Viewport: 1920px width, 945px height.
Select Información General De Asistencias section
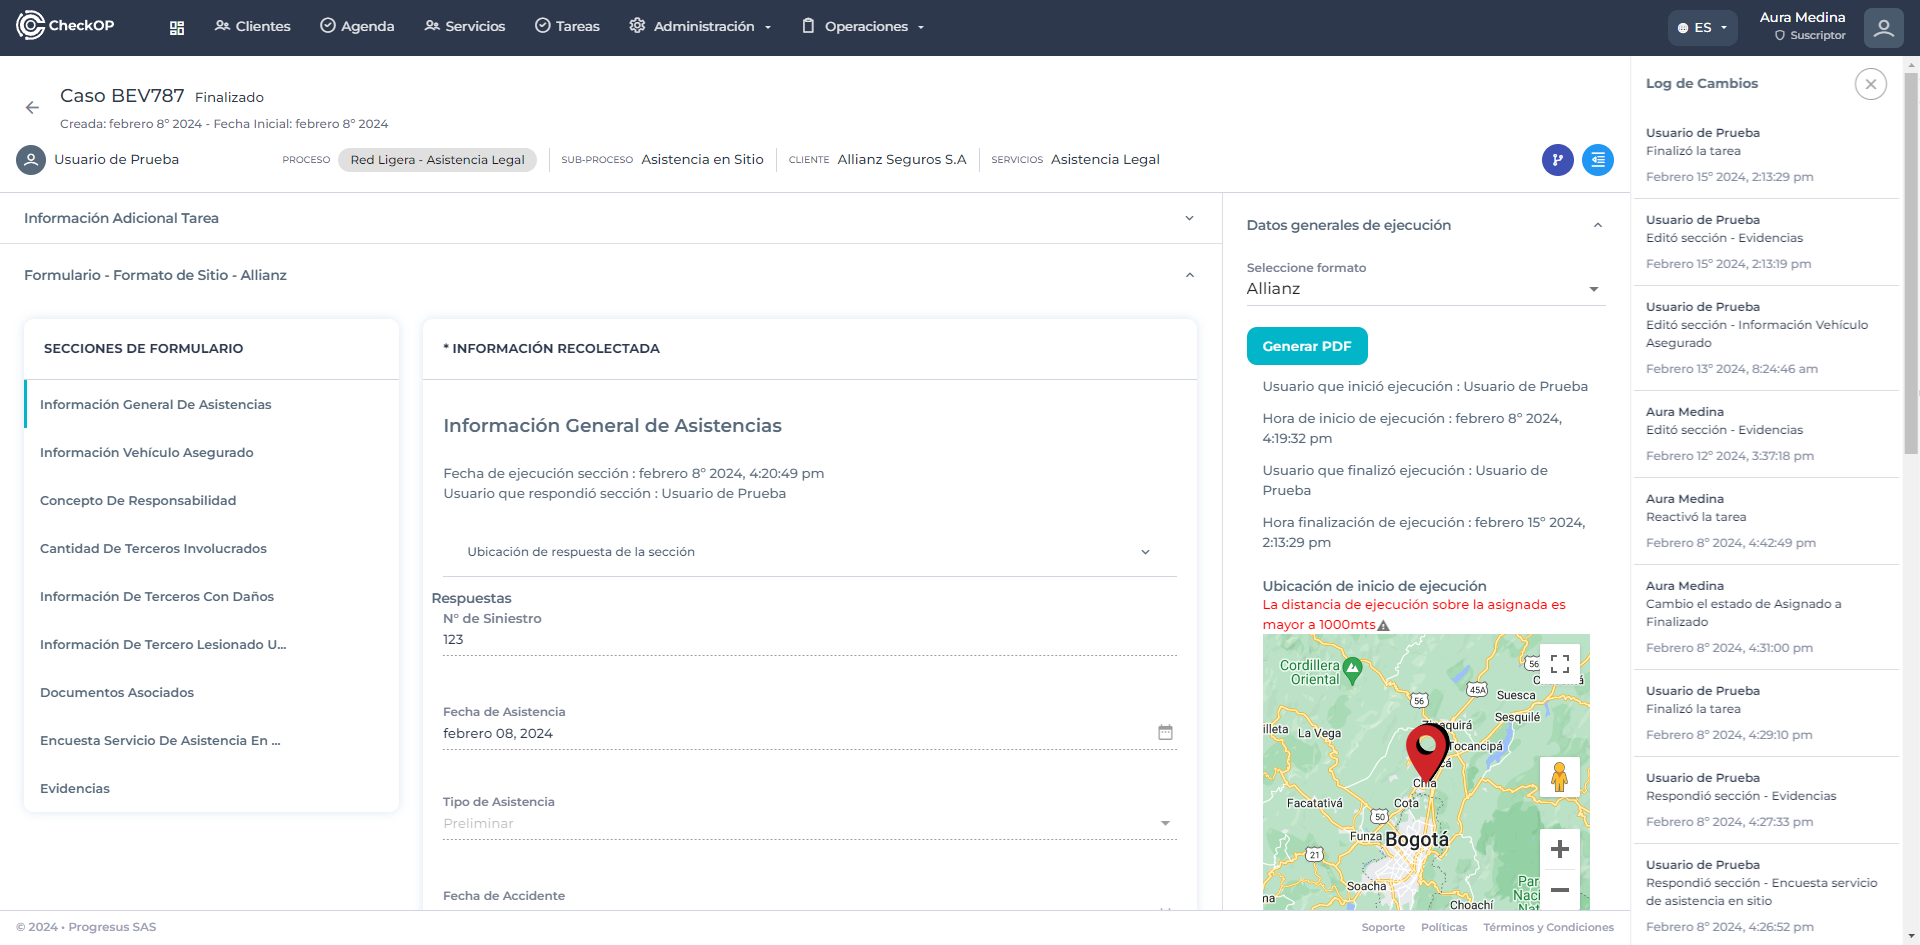[x=212, y=404]
